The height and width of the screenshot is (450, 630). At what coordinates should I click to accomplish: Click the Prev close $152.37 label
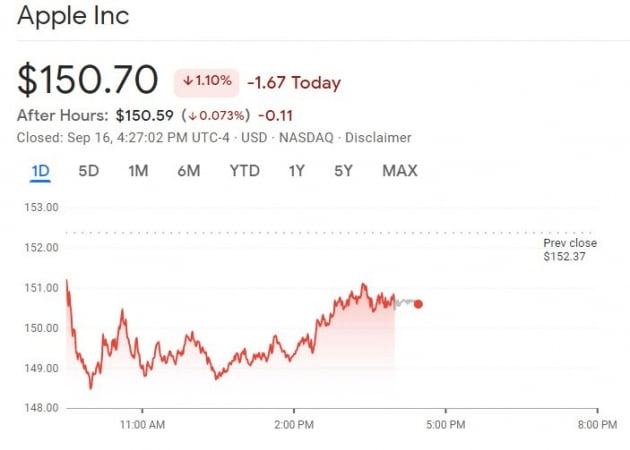[569, 251]
